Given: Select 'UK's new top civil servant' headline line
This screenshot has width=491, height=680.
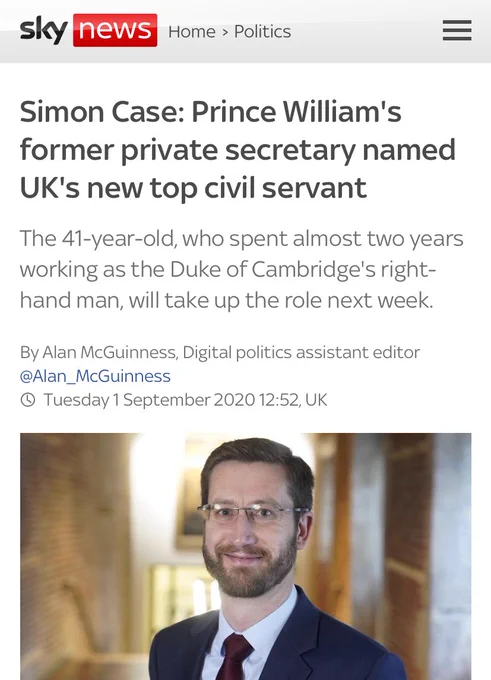Looking at the screenshot, I should pos(193,188).
